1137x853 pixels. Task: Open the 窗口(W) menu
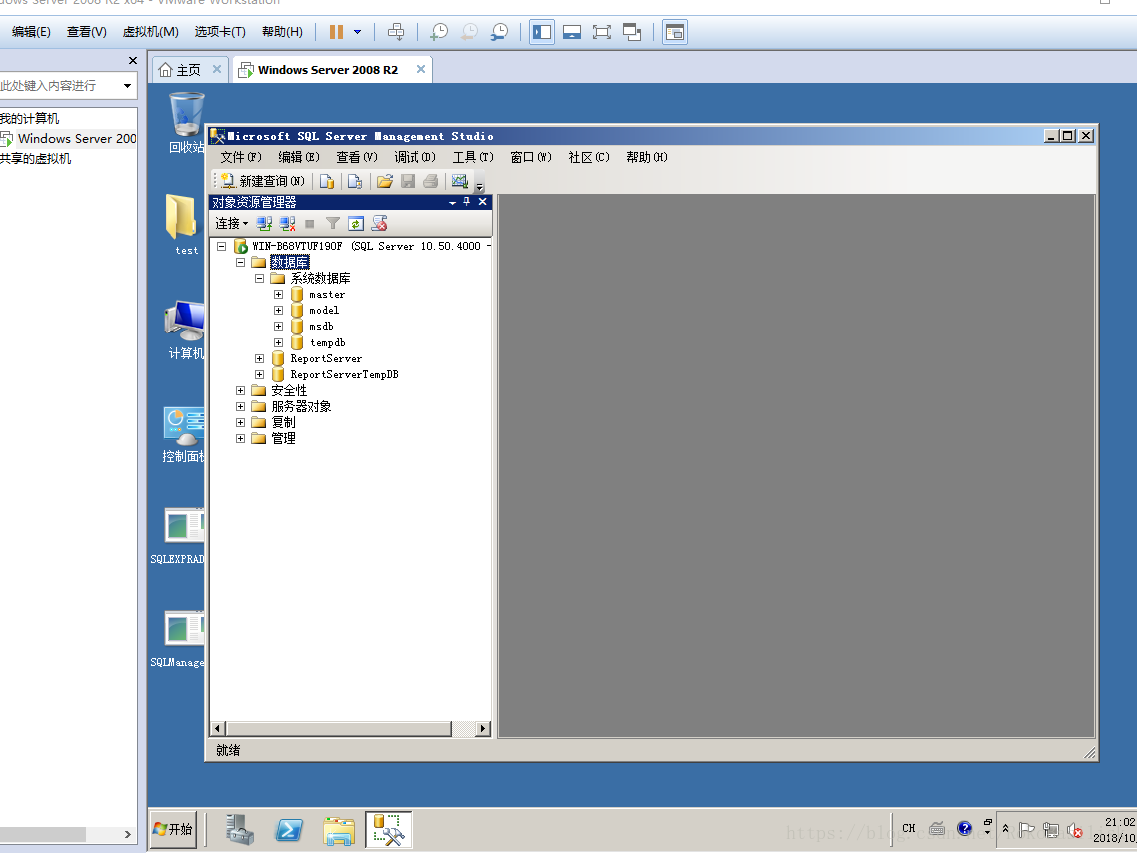[x=531, y=157]
